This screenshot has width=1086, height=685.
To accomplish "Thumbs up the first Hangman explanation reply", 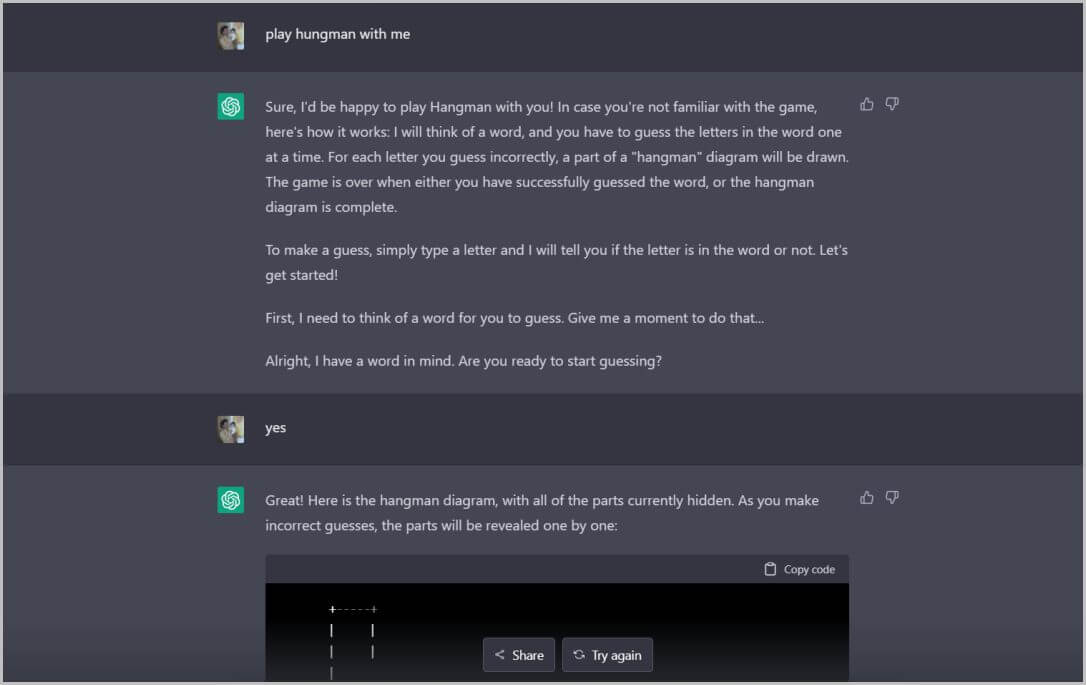I will tap(866, 104).
